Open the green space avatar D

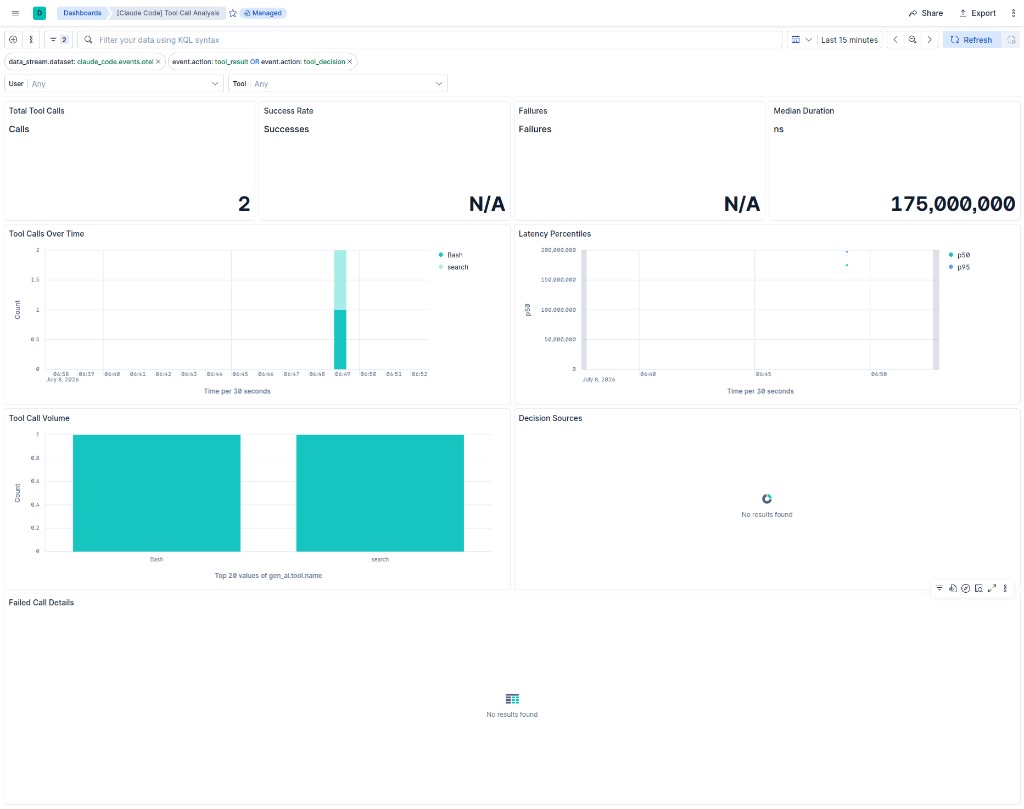[x=39, y=13]
